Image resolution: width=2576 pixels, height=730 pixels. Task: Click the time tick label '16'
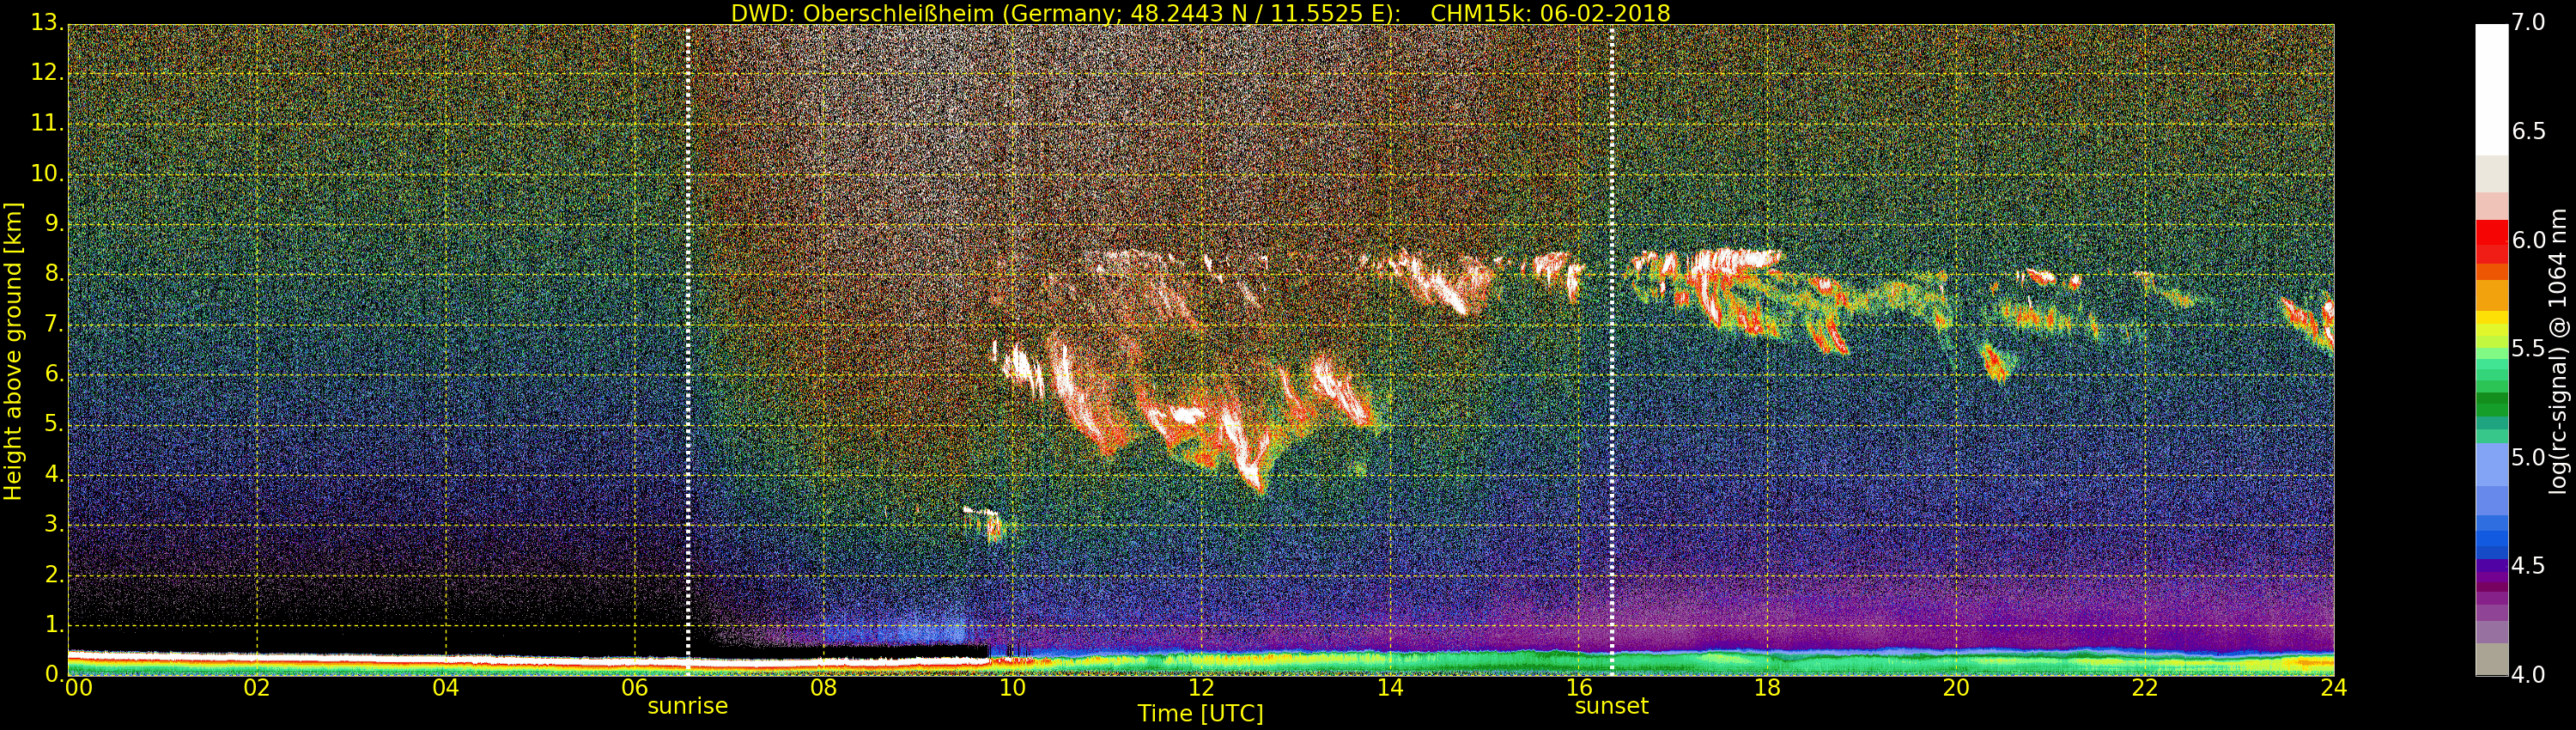click(x=1579, y=688)
